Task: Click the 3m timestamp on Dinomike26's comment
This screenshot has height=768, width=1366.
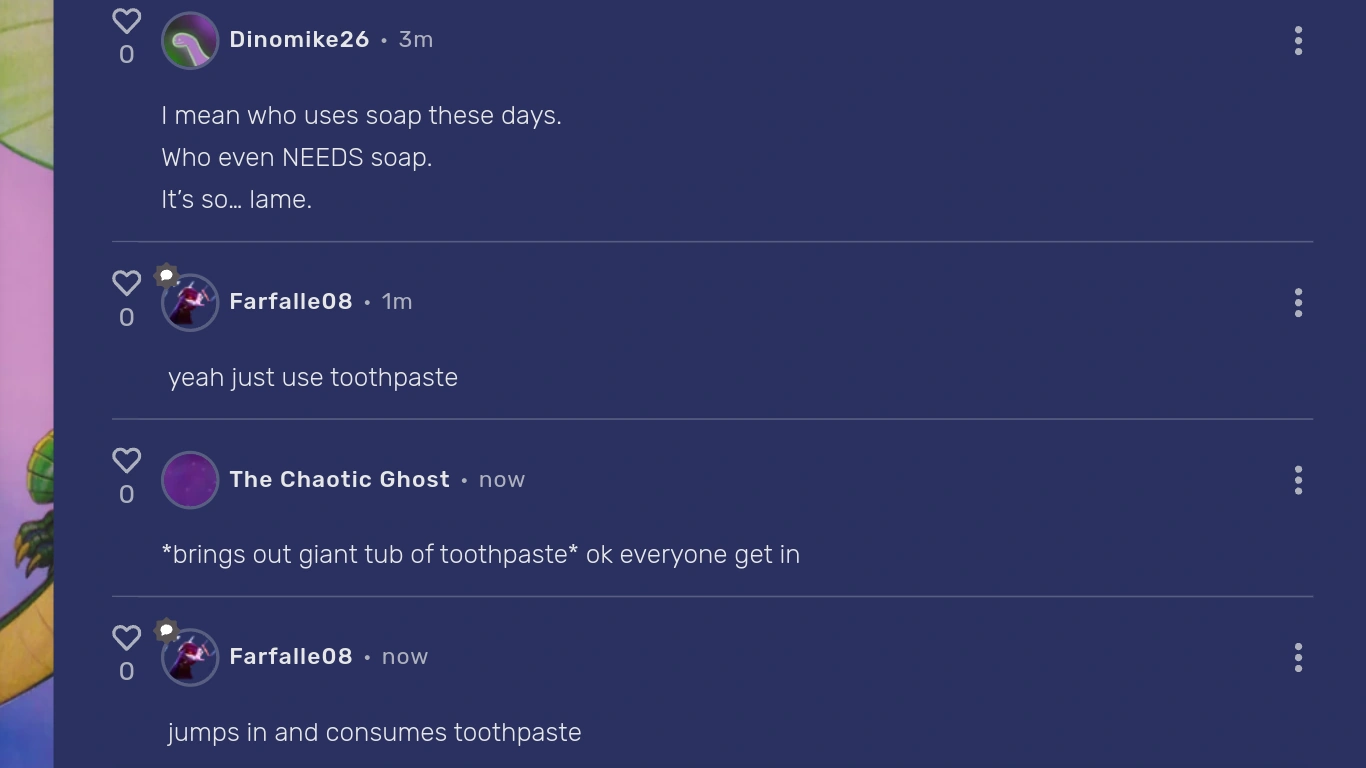Action: [416, 40]
